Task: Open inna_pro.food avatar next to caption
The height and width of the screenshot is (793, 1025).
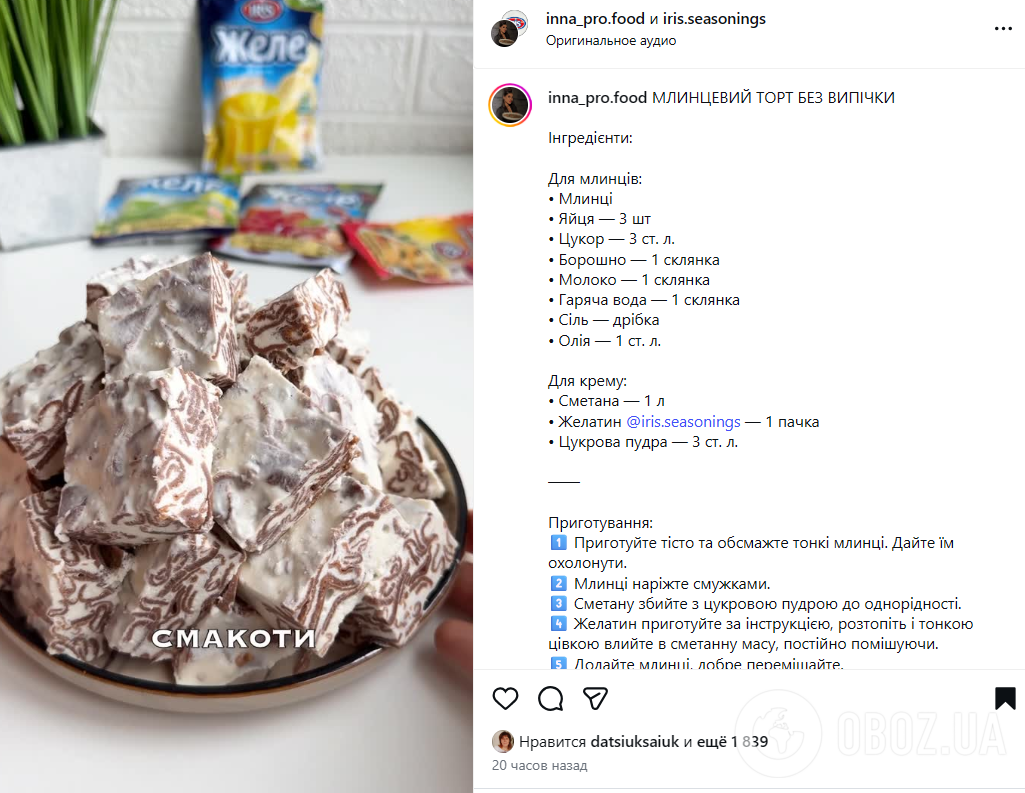Action: 510,105
